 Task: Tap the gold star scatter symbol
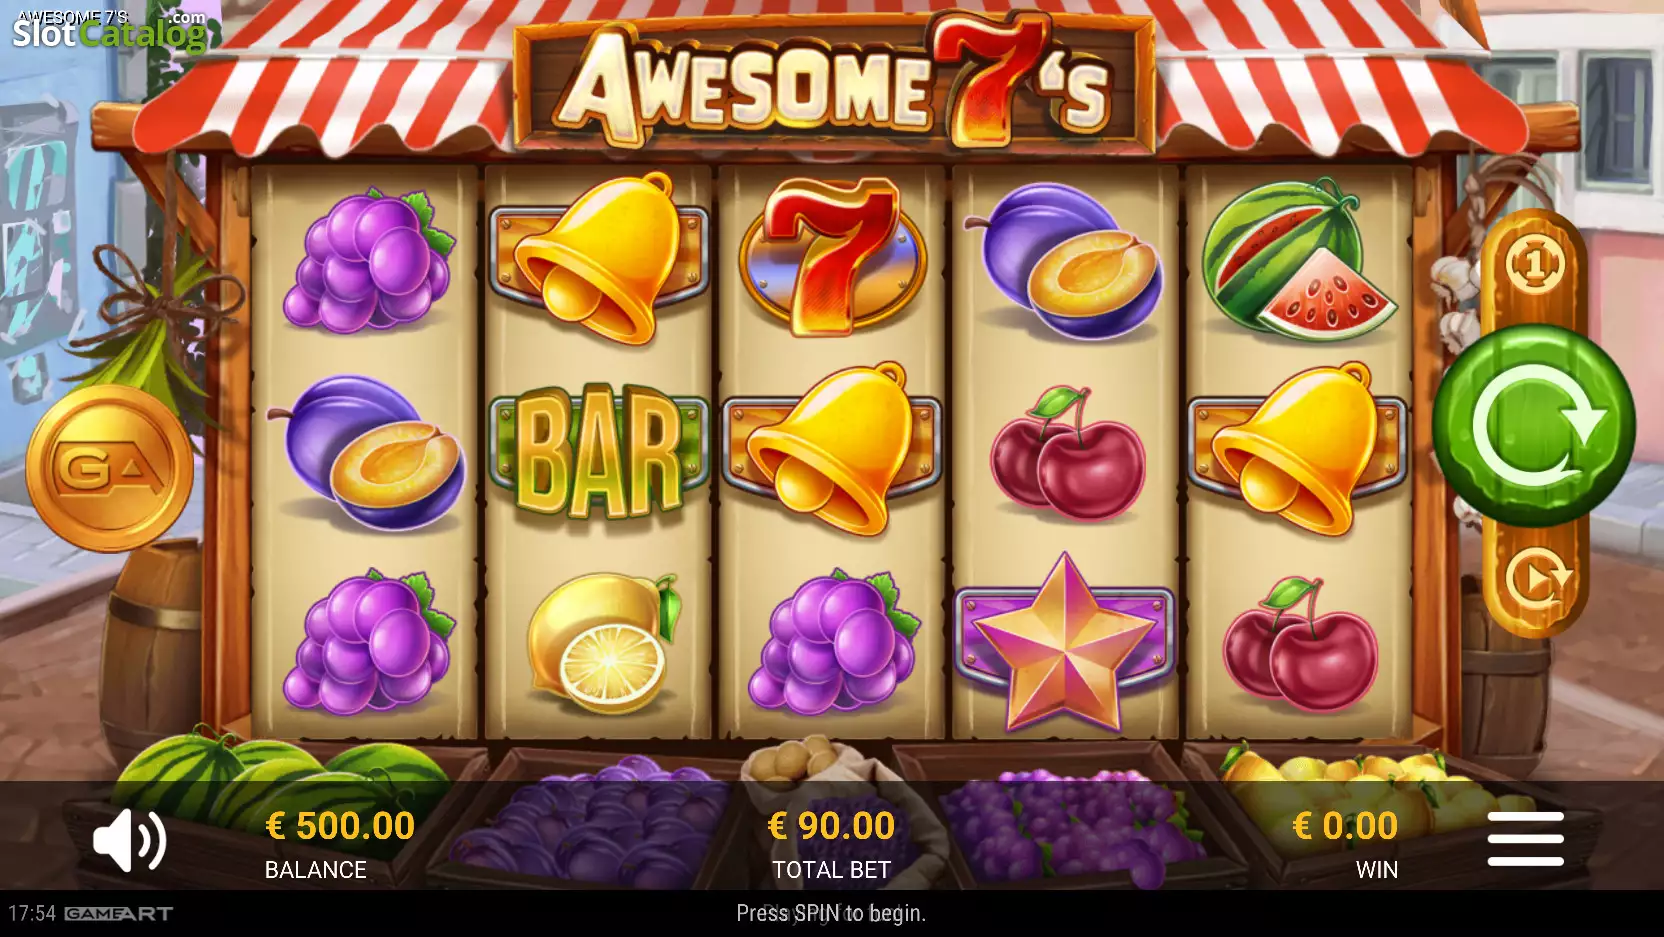(1065, 643)
